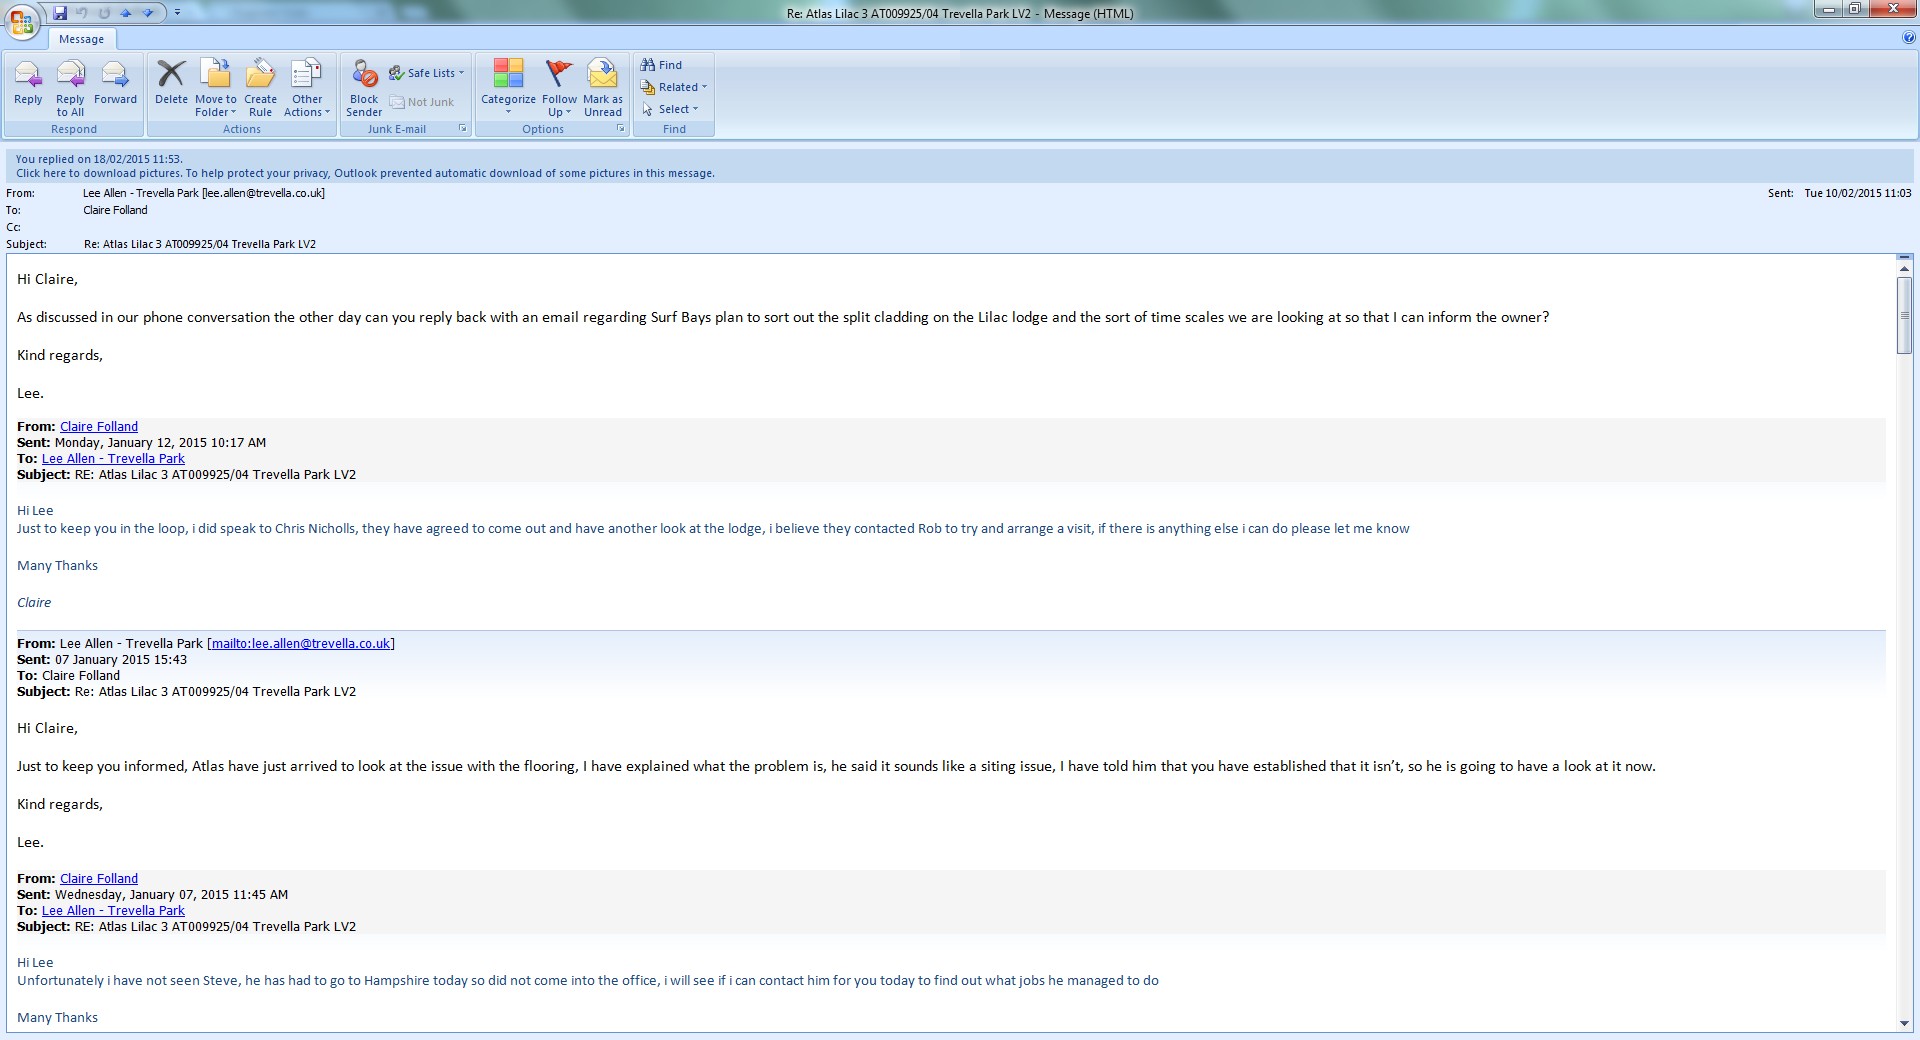
Task: Click info bar to download pictures
Action: [x=365, y=173]
